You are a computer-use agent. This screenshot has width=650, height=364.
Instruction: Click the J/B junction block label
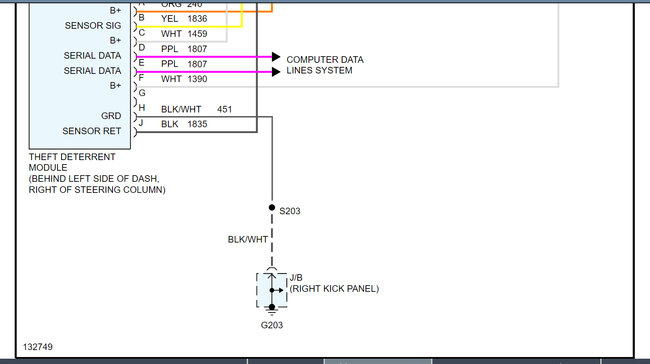click(296, 277)
